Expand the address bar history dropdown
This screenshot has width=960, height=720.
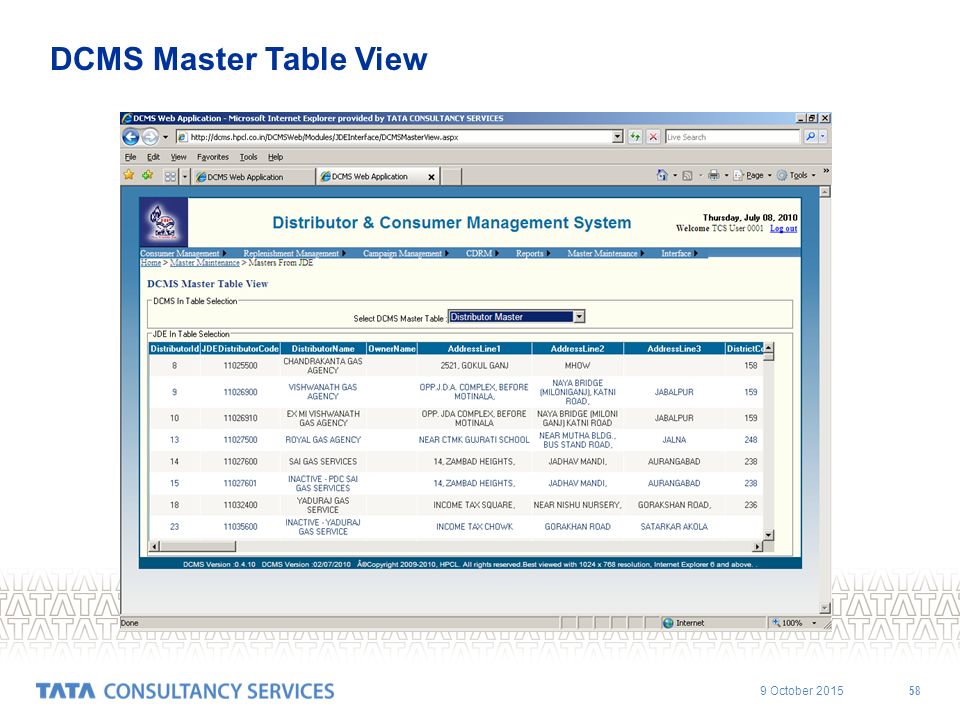(x=618, y=137)
